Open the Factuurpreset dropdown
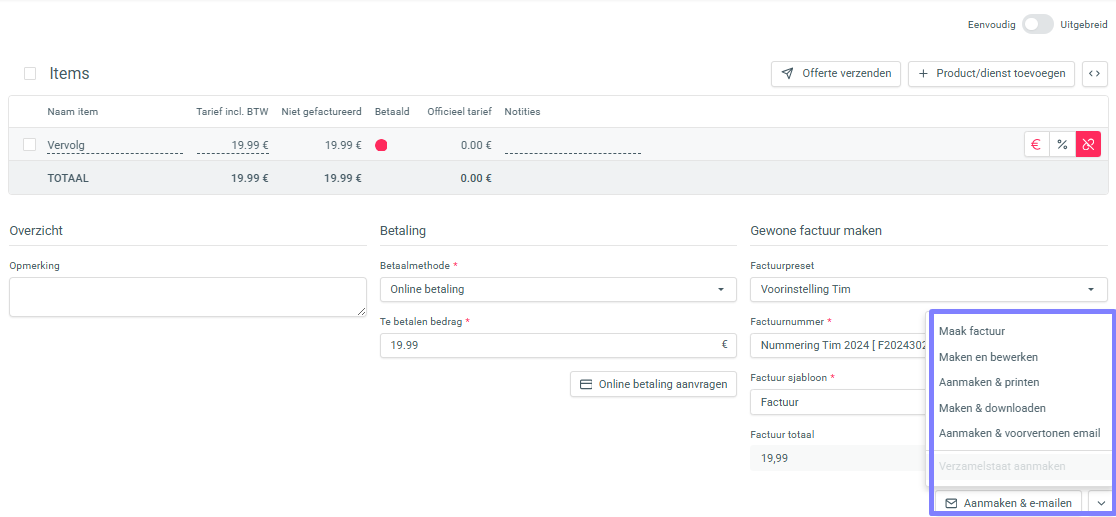Screen dimensions: 1116x517 [x=928, y=289]
